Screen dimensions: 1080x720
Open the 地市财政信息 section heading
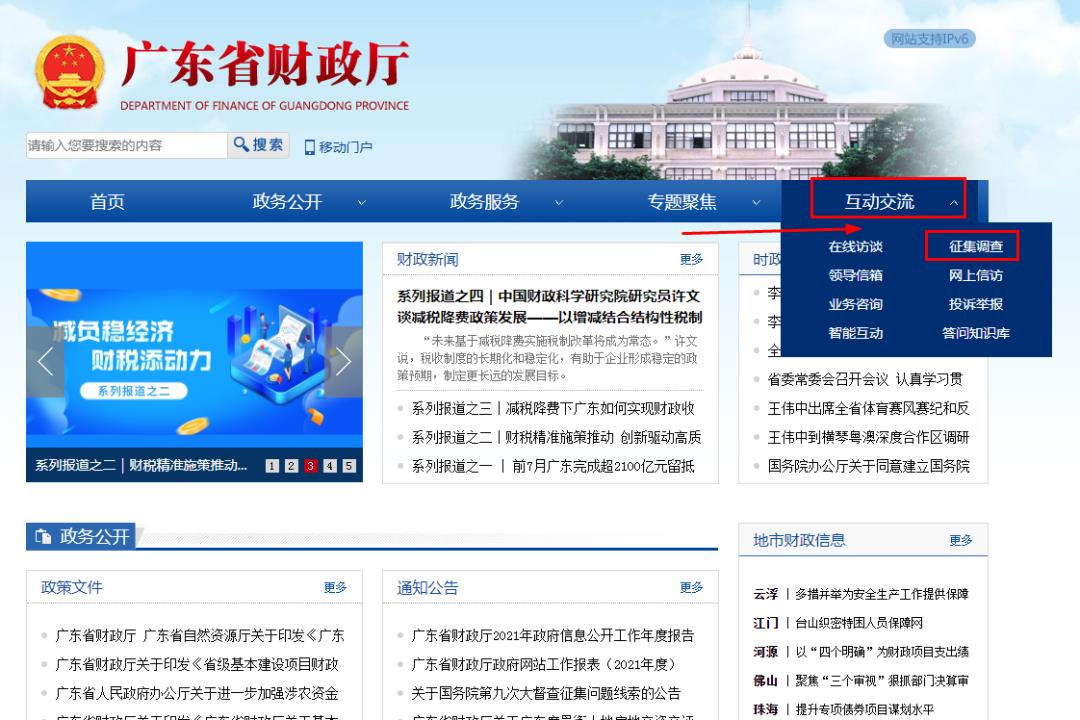[x=799, y=540]
